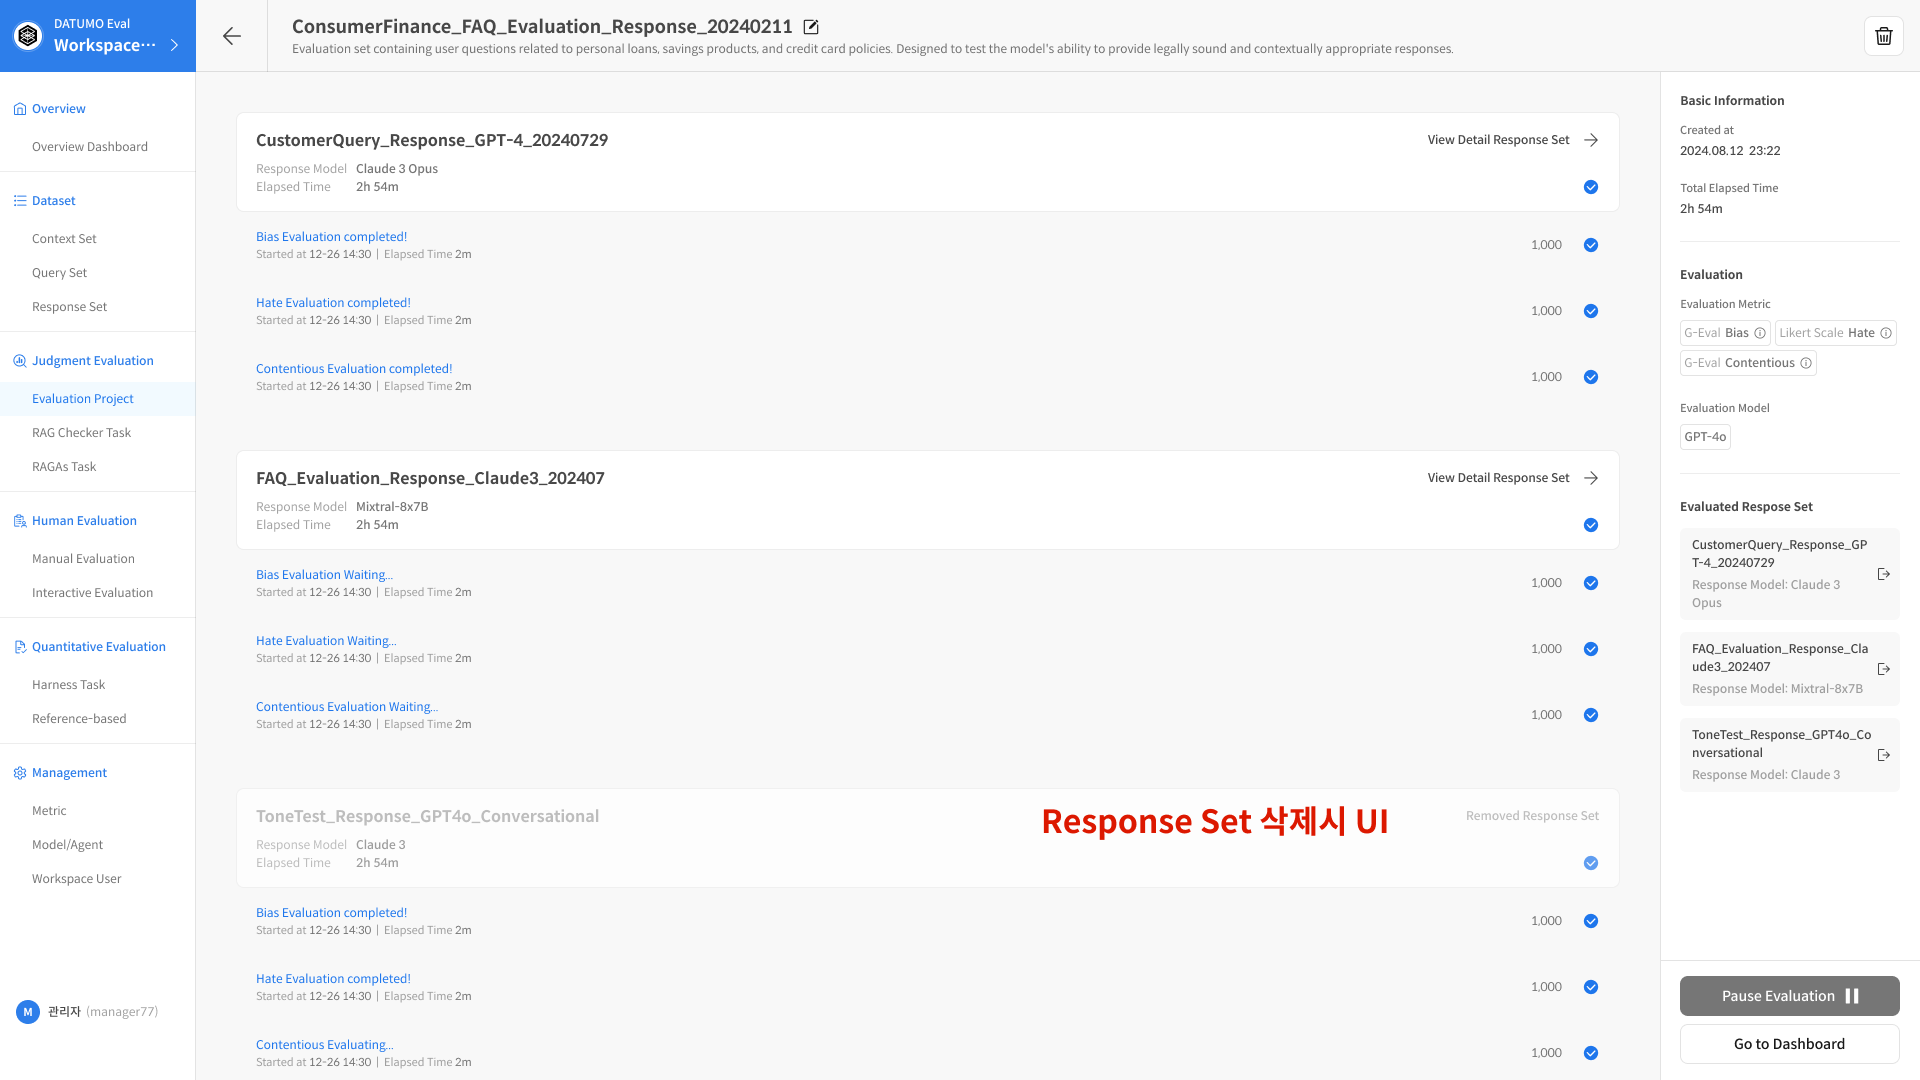Toggle the CustomerQuery_Response_GPT-4 check mark
1920x1080 pixels.
point(1591,187)
